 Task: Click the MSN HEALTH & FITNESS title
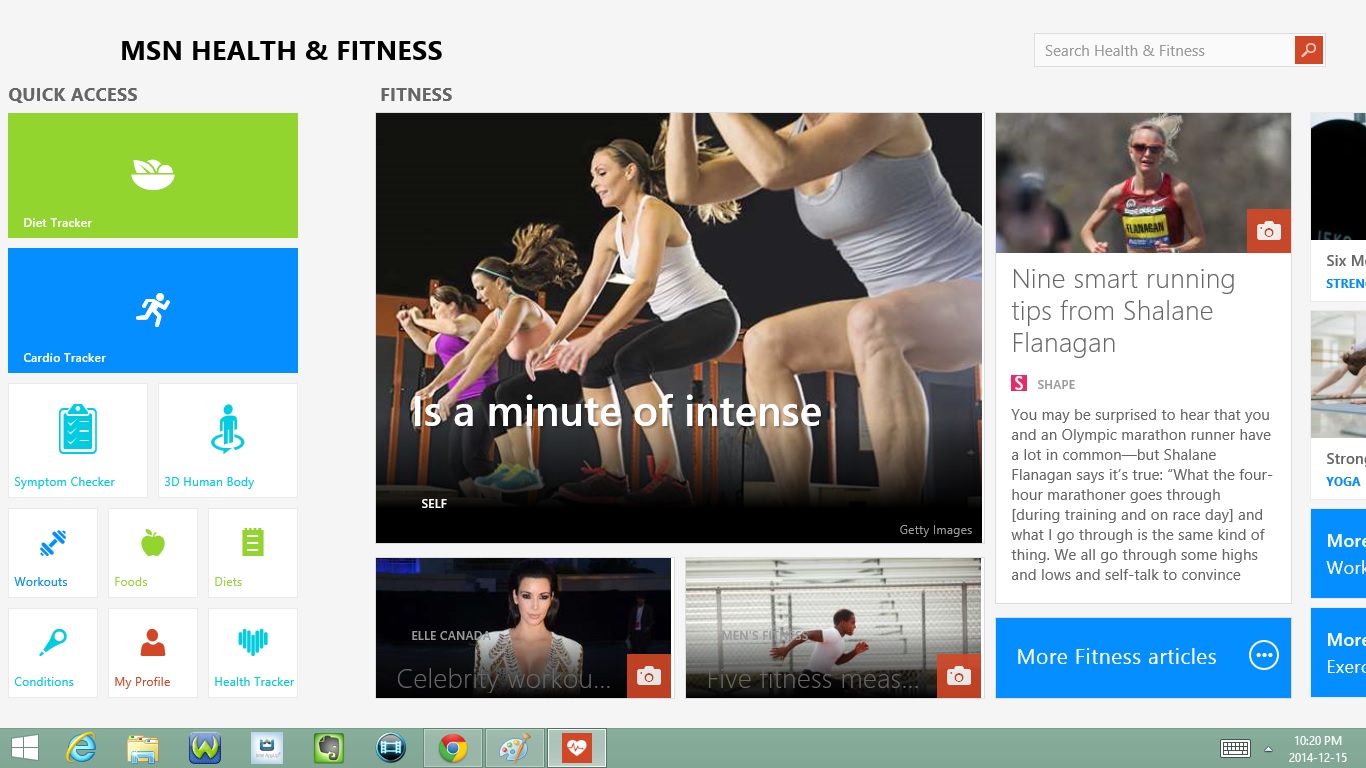pyautogui.click(x=281, y=51)
